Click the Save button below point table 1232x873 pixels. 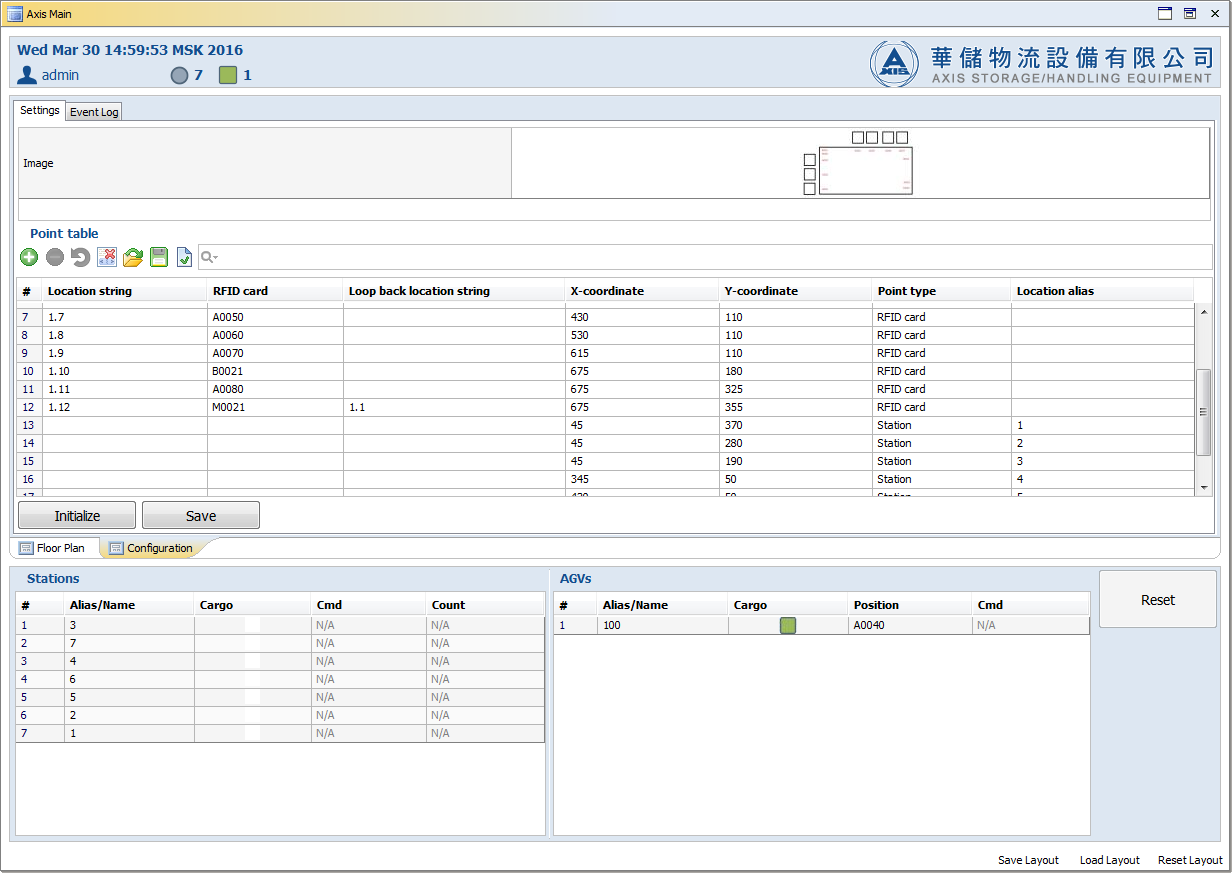click(x=201, y=515)
